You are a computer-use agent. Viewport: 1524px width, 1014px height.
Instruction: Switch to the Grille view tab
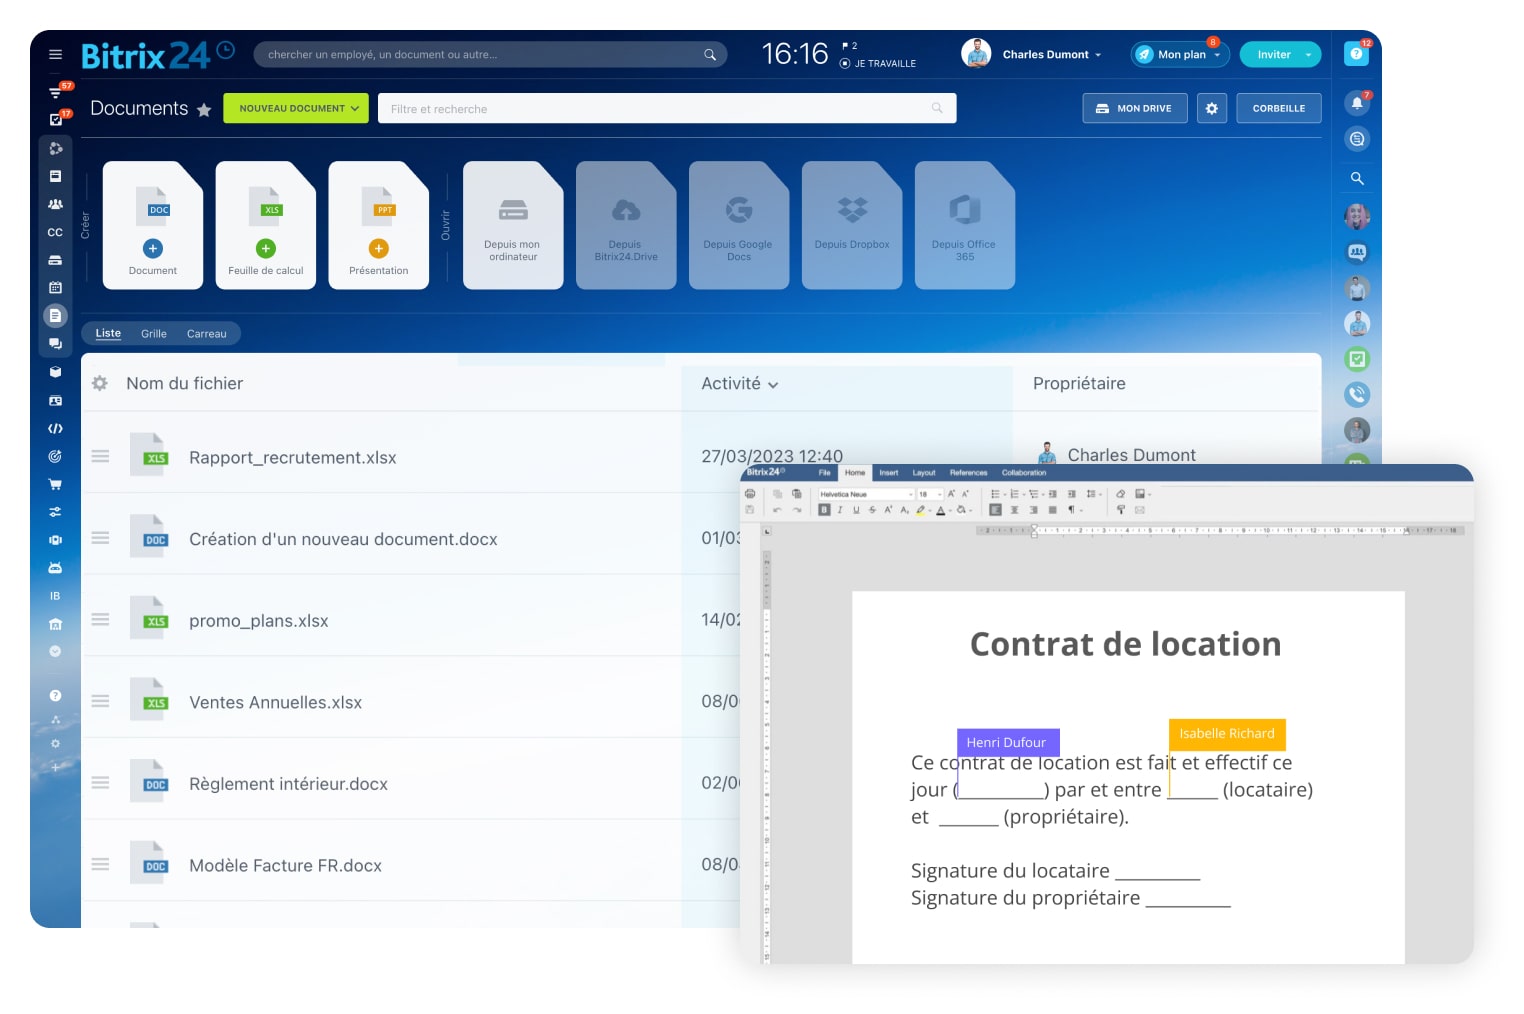(x=154, y=334)
